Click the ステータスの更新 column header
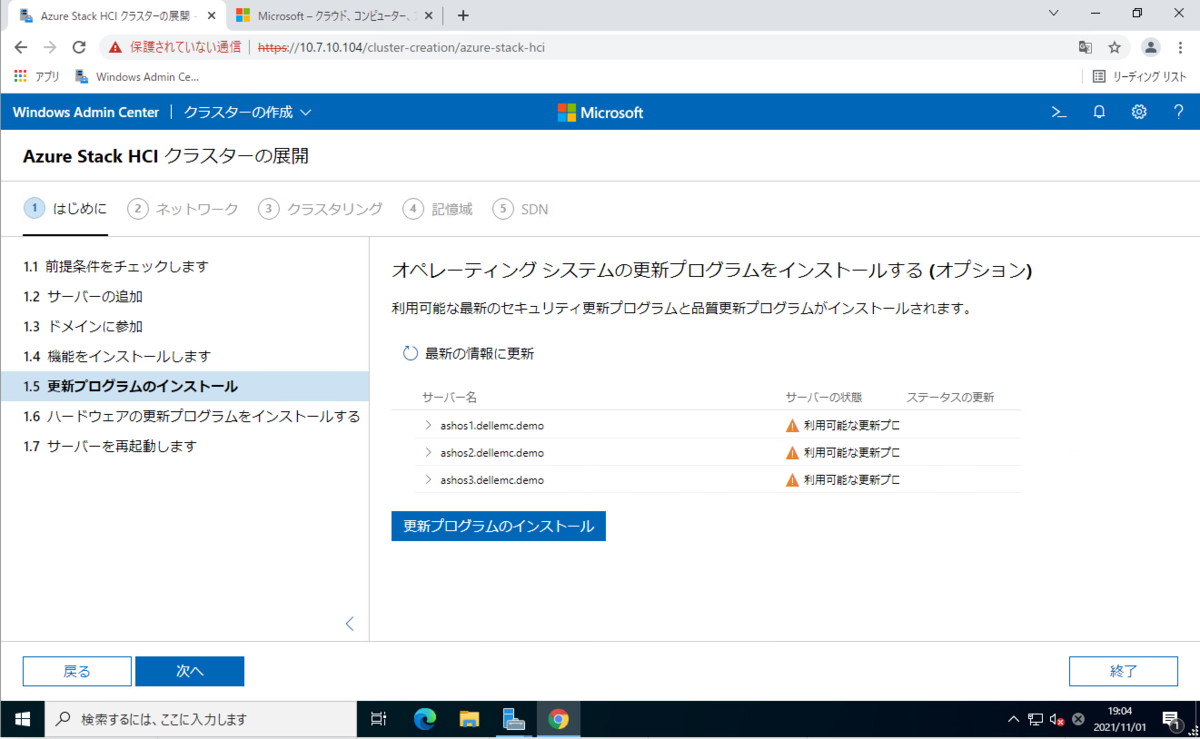Screen dimensions: 1200x739 pyautogui.click(x=950, y=397)
